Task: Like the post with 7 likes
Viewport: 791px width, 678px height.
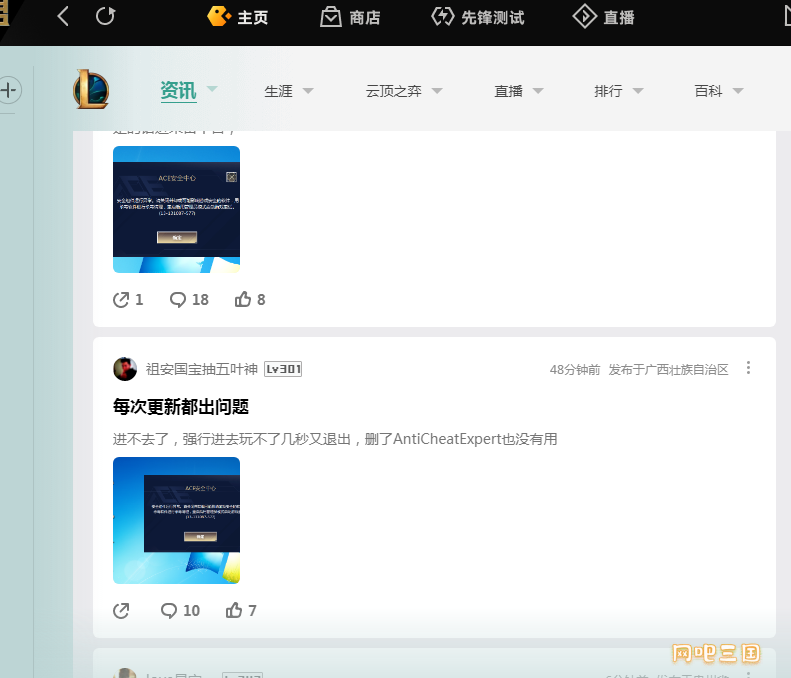Action: tap(241, 611)
